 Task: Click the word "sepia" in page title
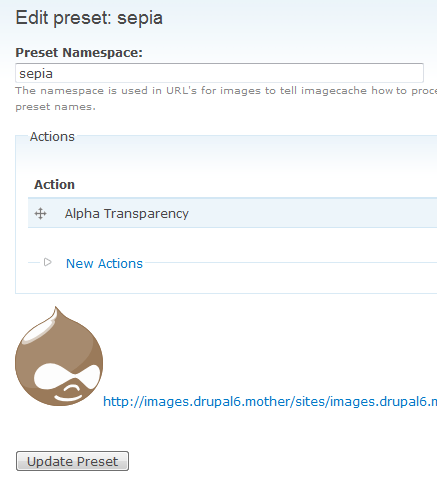(x=140, y=18)
